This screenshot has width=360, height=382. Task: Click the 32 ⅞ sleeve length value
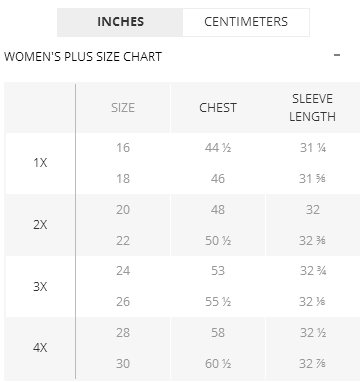tap(312, 364)
